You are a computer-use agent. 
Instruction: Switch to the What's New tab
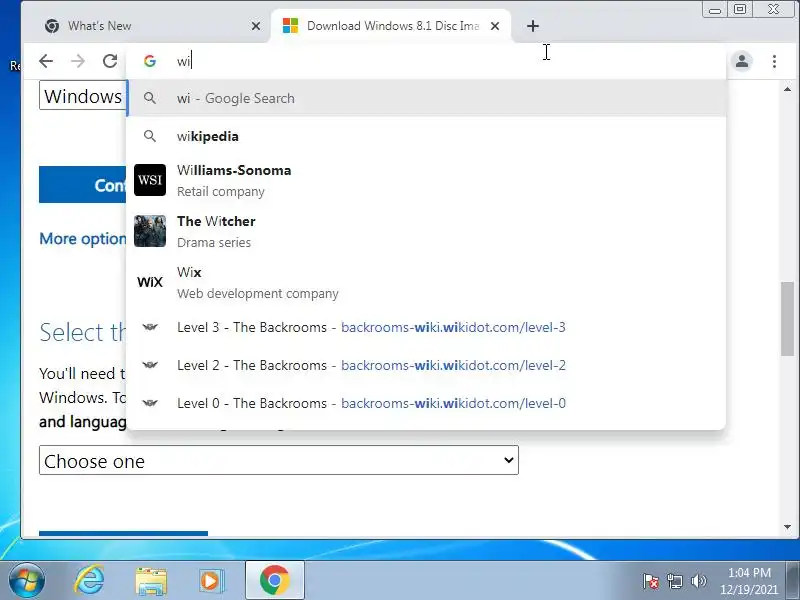point(148,26)
